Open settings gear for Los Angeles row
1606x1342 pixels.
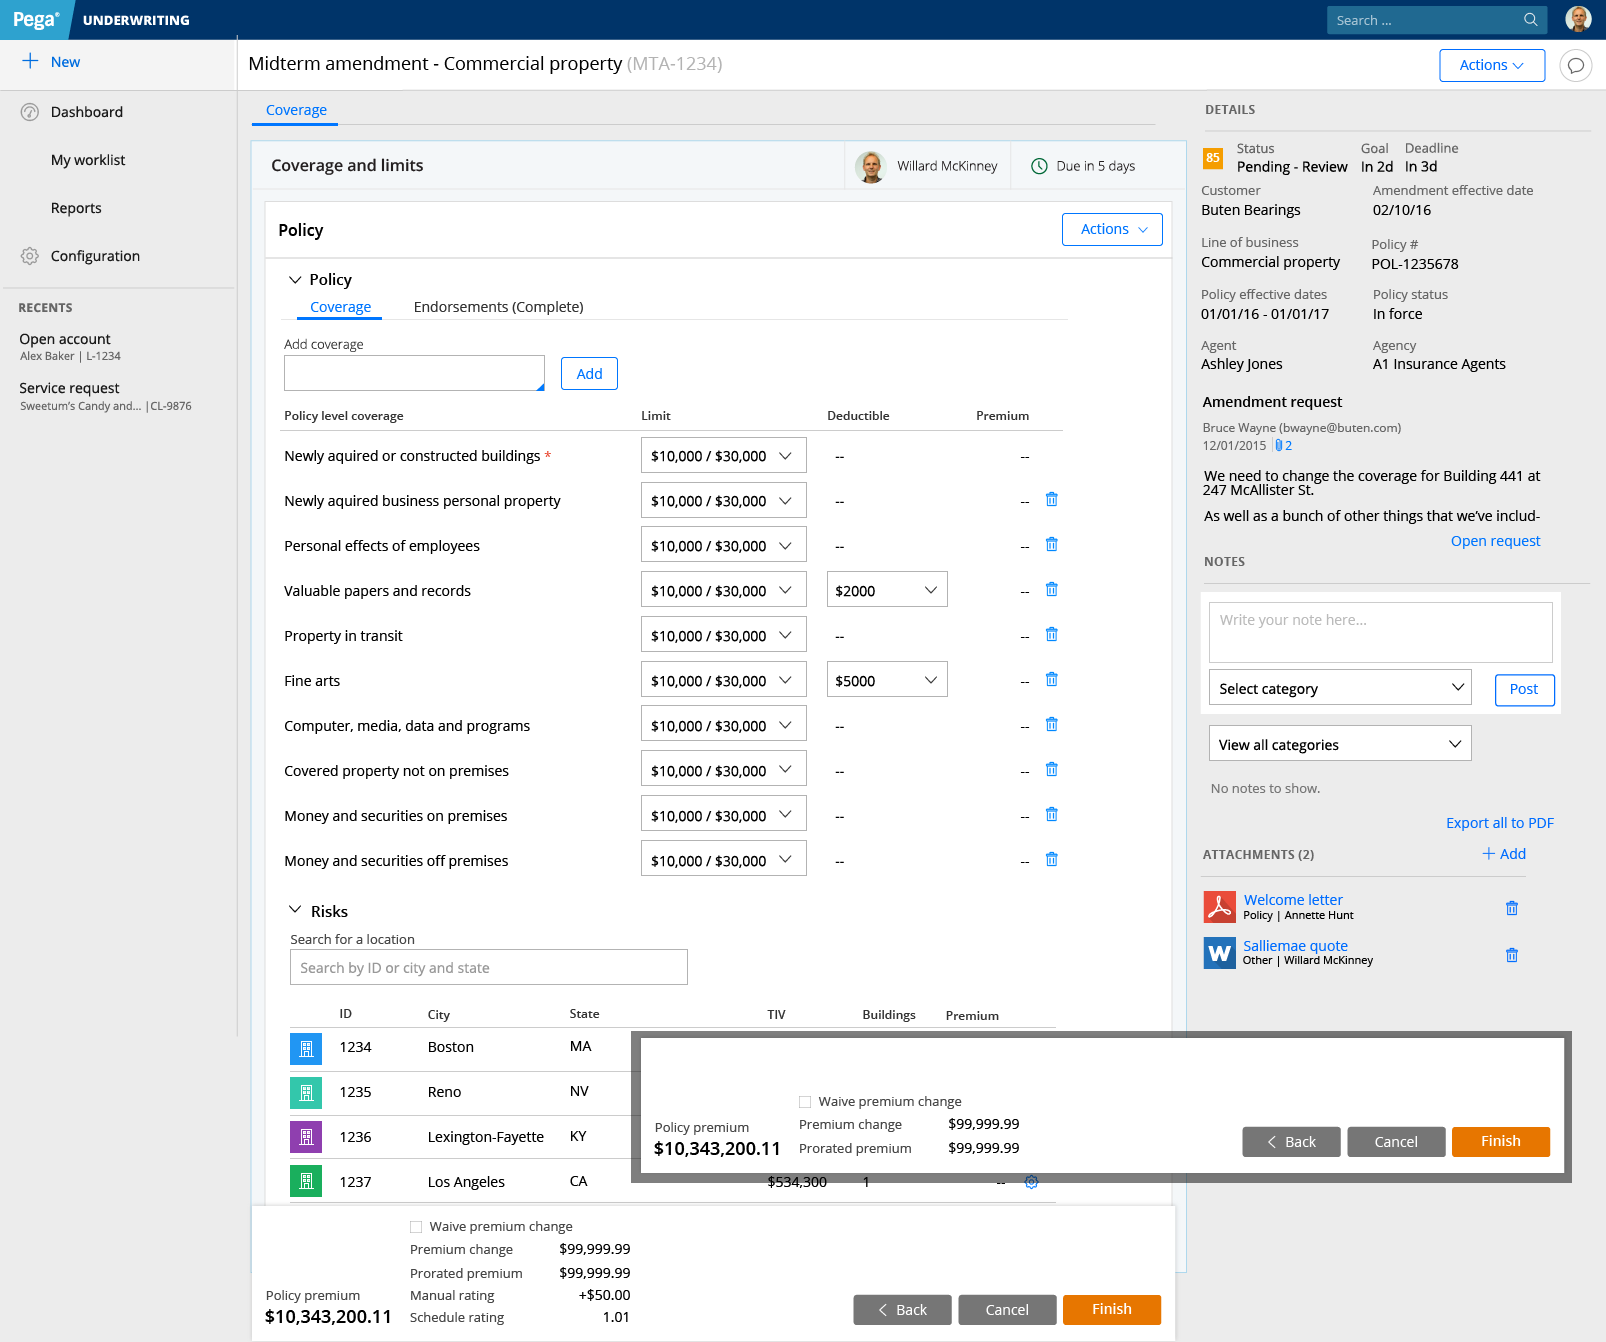click(1031, 1182)
